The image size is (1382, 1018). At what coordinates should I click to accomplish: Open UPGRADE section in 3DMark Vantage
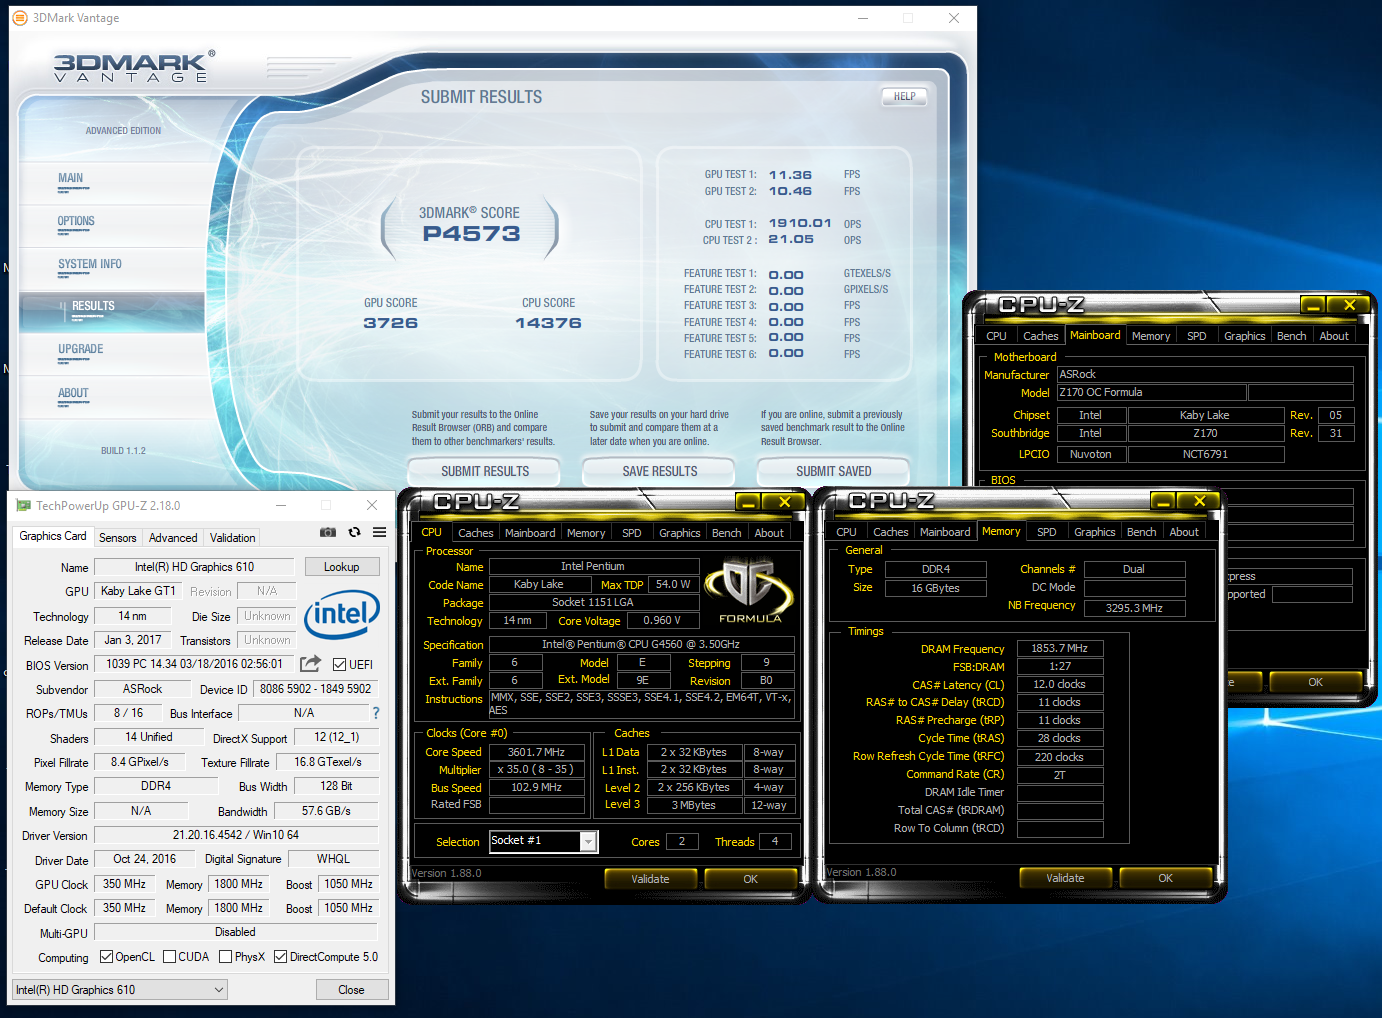[x=81, y=350]
